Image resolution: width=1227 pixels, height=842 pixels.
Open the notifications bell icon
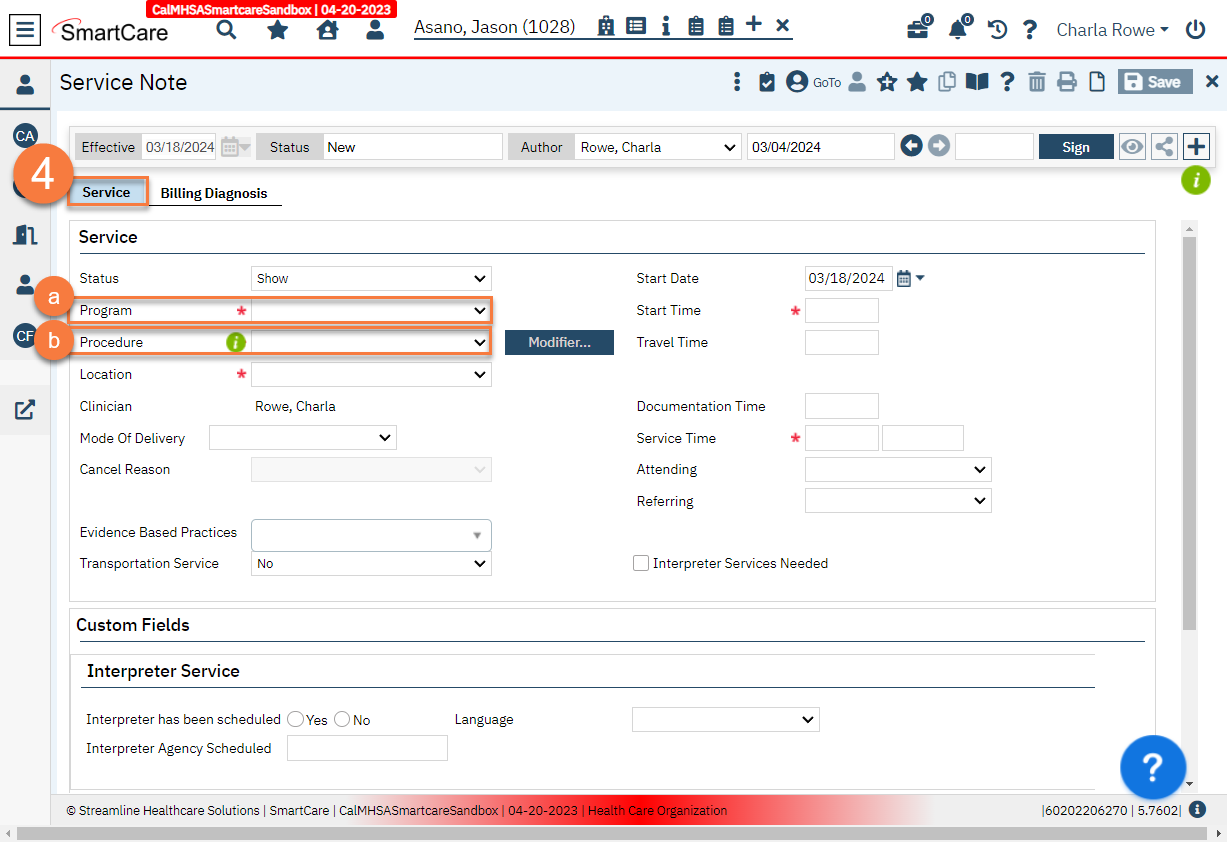click(x=957, y=30)
